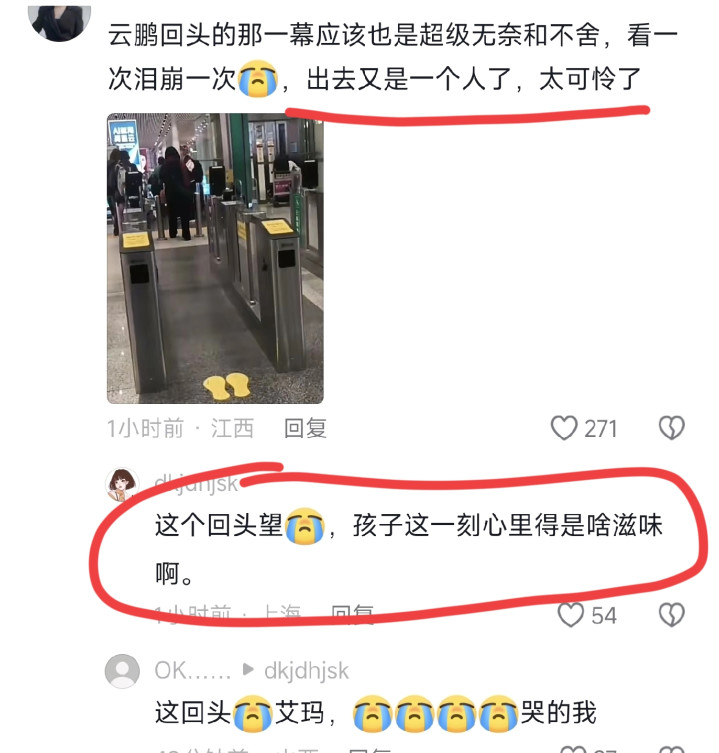Like the top comment with 271 likes
Image resolution: width=719 pixels, height=753 pixels.
[x=563, y=427]
